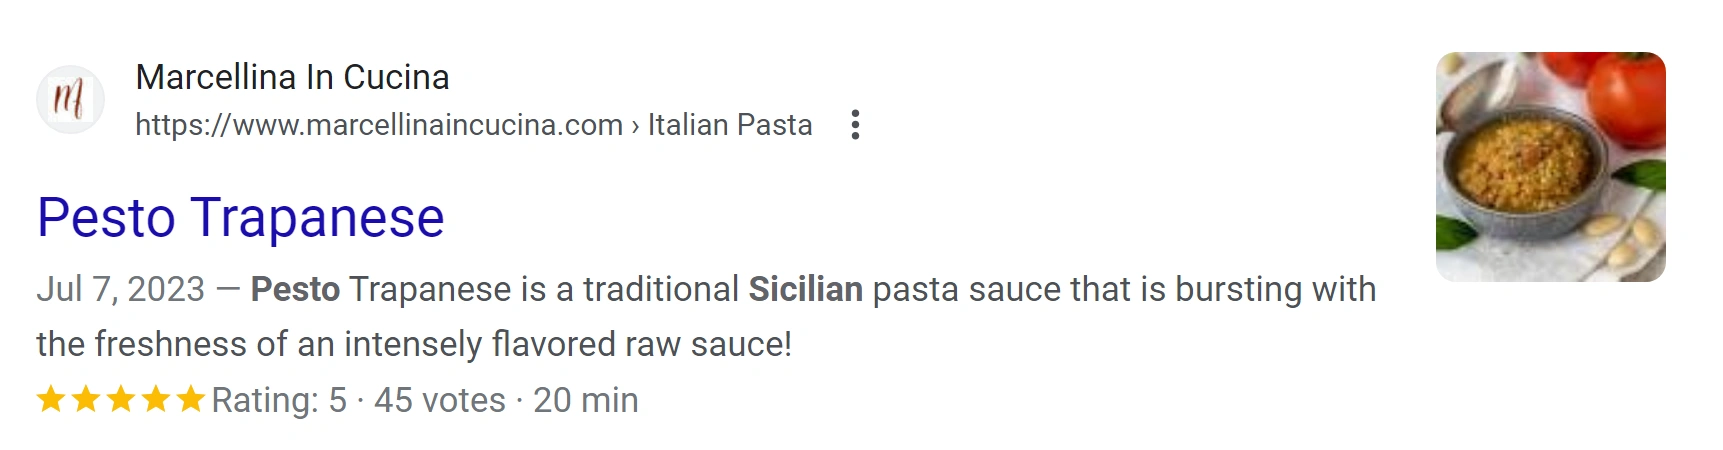The height and width of the screenshot is (450, 1723).
Task: Click the first rating star
Action: click(x=51, y=400)
